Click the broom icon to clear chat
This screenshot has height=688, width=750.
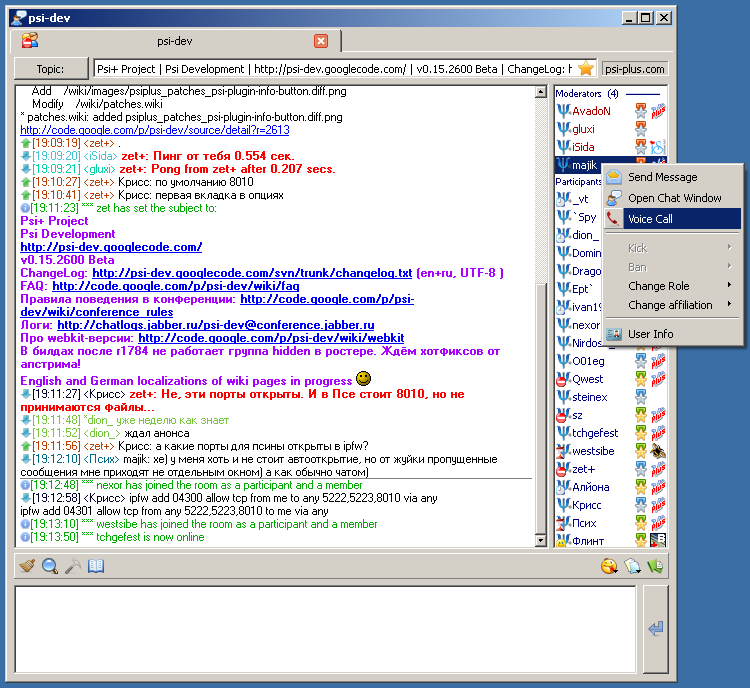(x=27, y=567)
